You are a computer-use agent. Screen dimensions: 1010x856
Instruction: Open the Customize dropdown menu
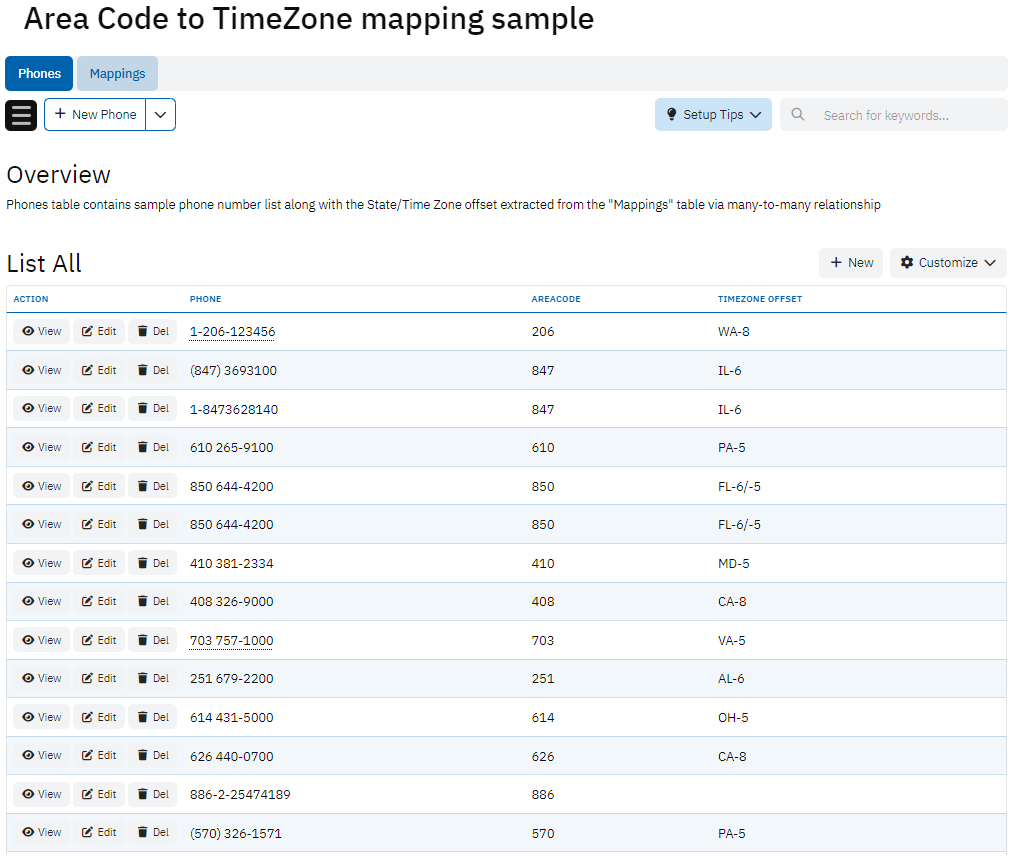(947, 263)
